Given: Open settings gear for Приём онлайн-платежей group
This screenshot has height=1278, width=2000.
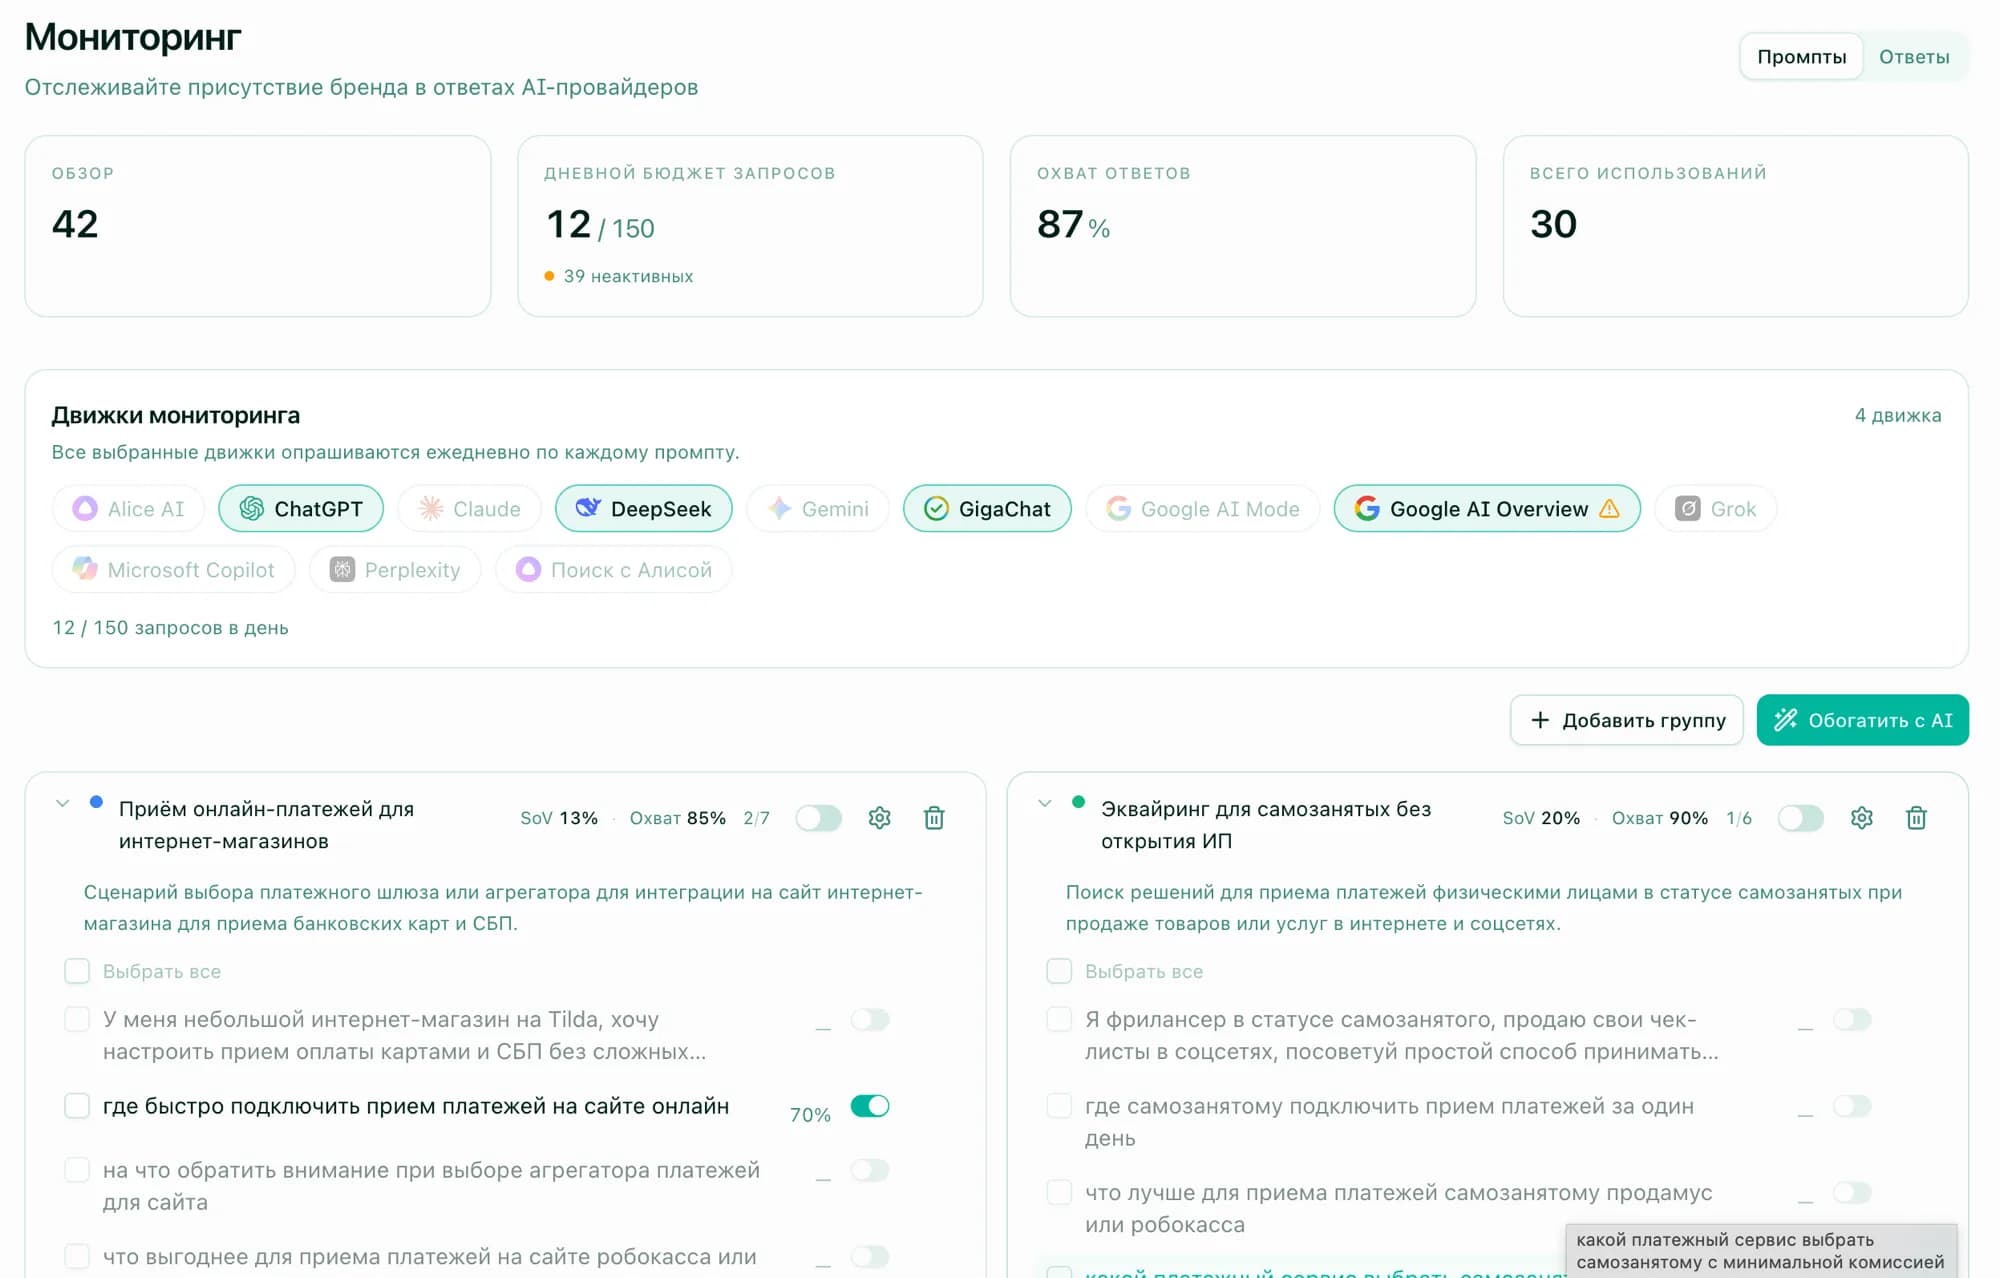Looking at the screenshot, I should (x=880, y=818).
